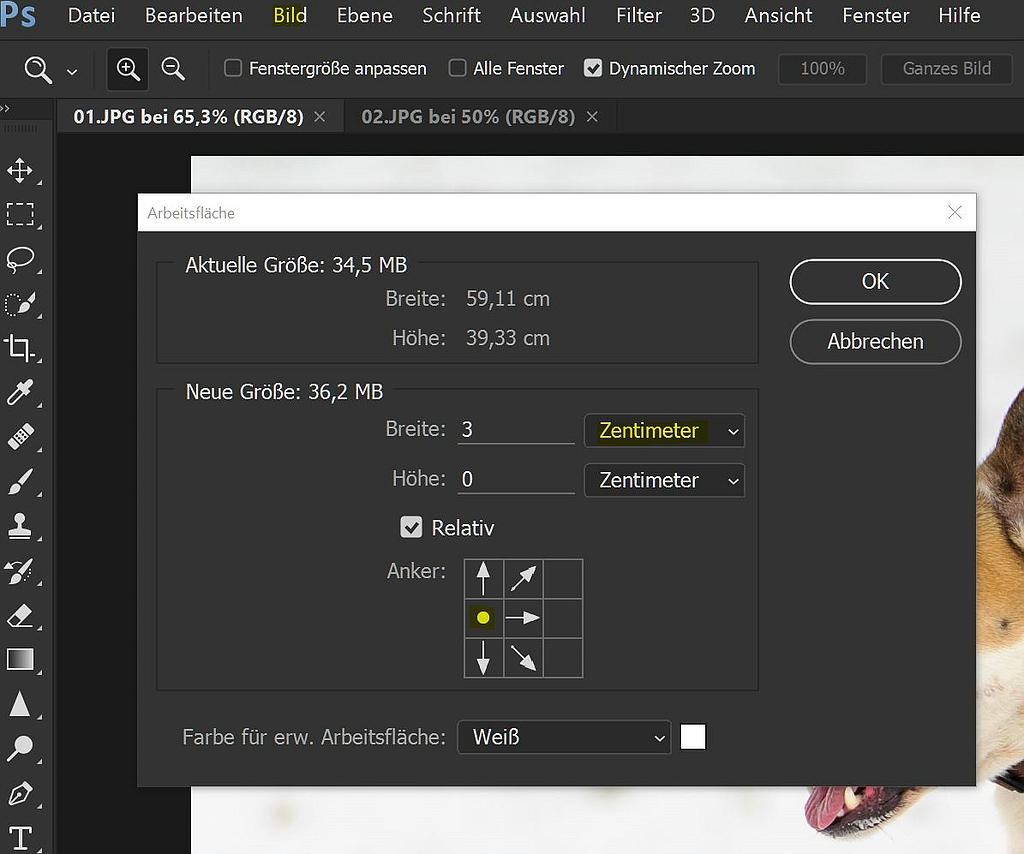Image resolution: width=1024 pixels, height=854 pixels.
Task: Set anchor to down-right arrow cell
Action: 523,657
